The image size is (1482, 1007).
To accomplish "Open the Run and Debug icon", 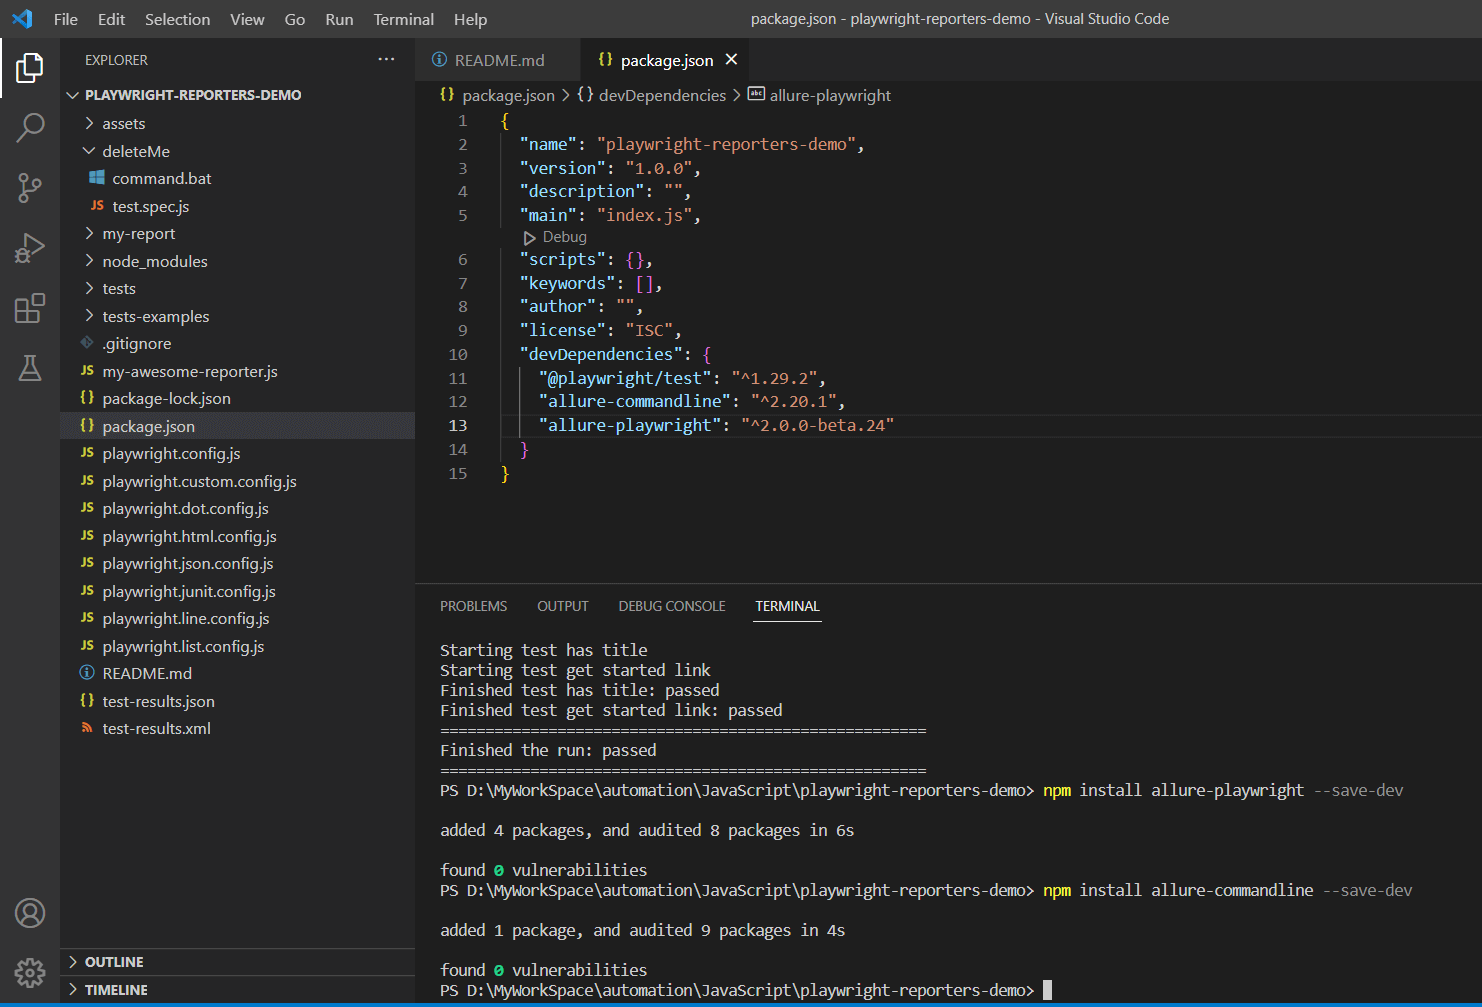I will tap(30, 247).
